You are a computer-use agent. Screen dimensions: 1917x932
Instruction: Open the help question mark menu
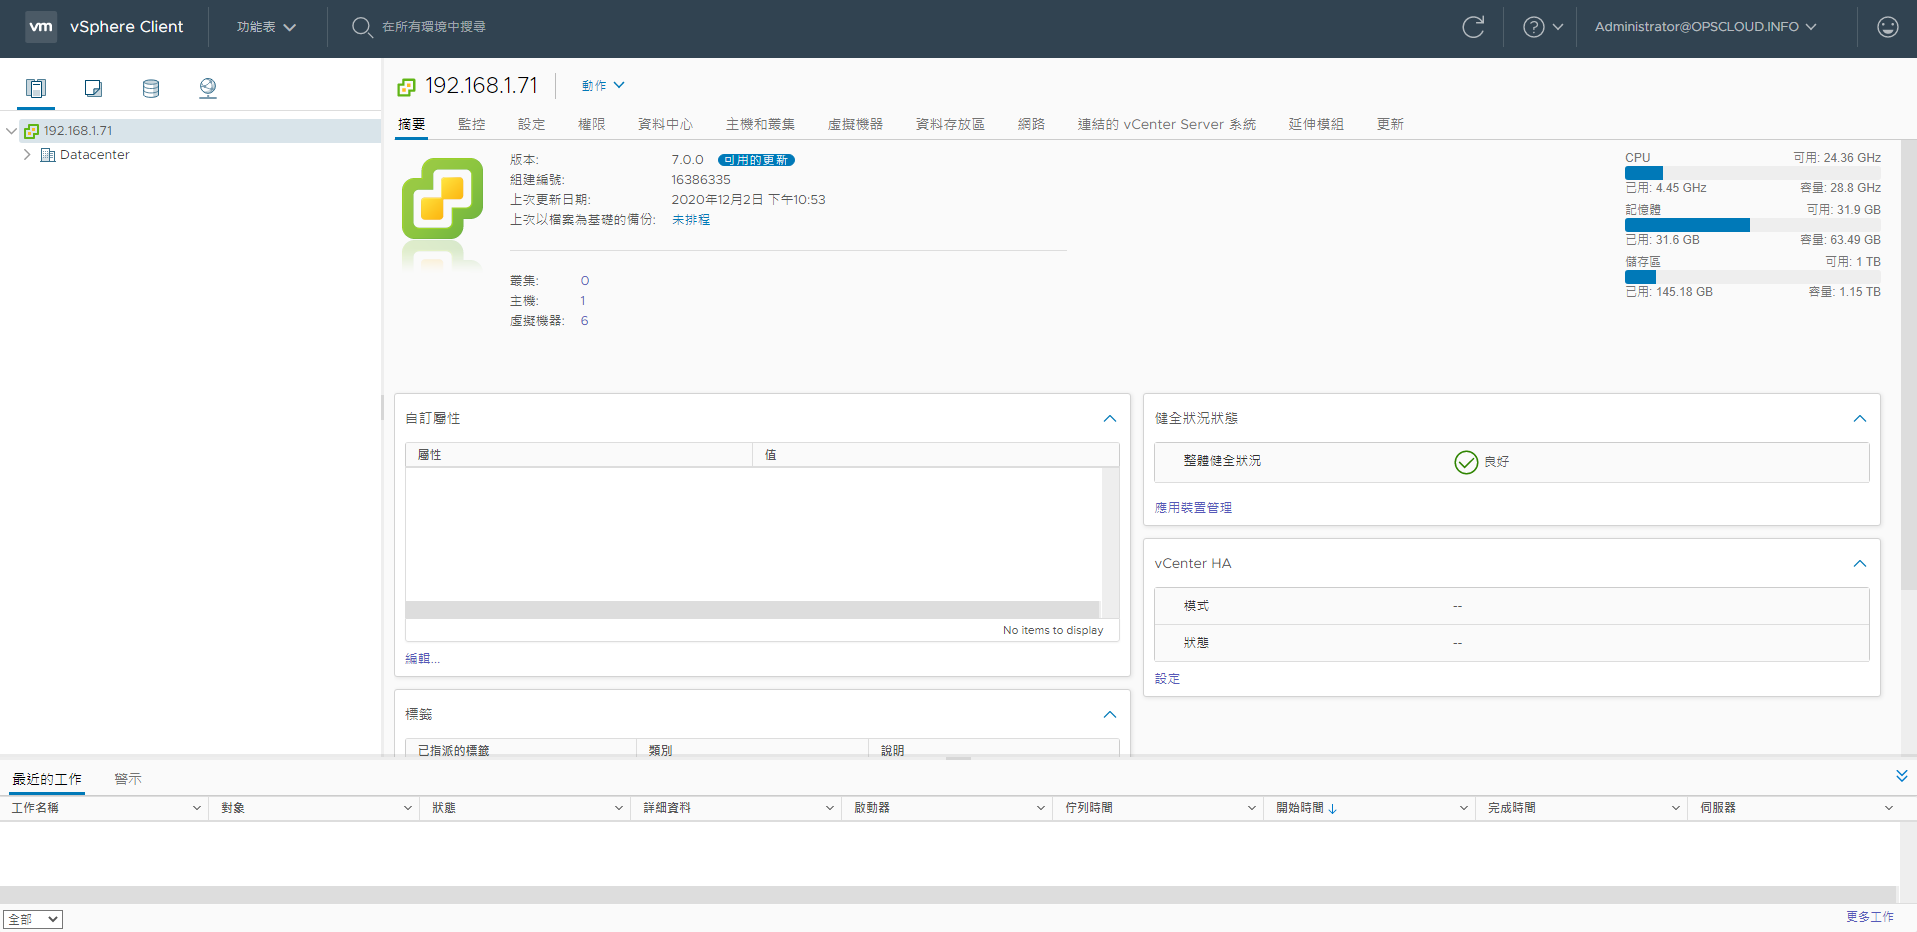coord(1542,27)
